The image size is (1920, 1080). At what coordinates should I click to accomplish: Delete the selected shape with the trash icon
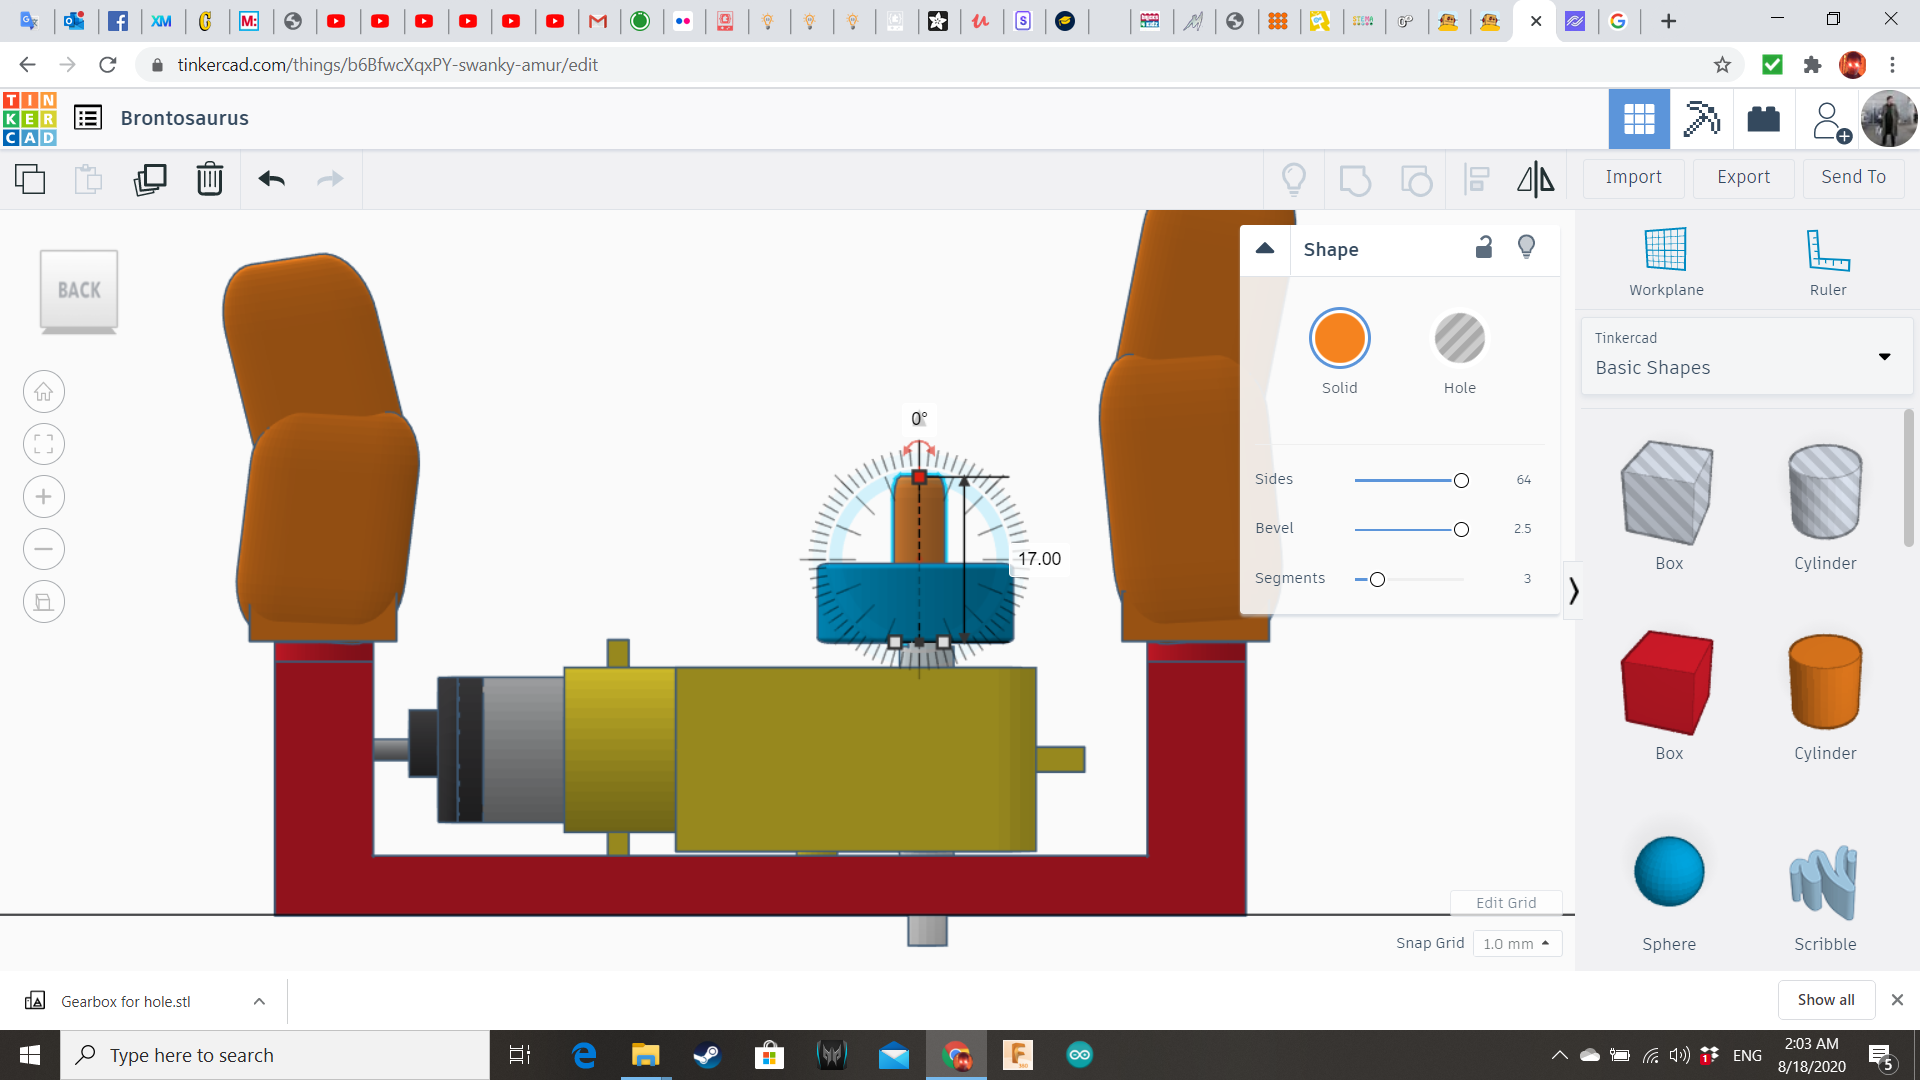[x=210, y=179]
